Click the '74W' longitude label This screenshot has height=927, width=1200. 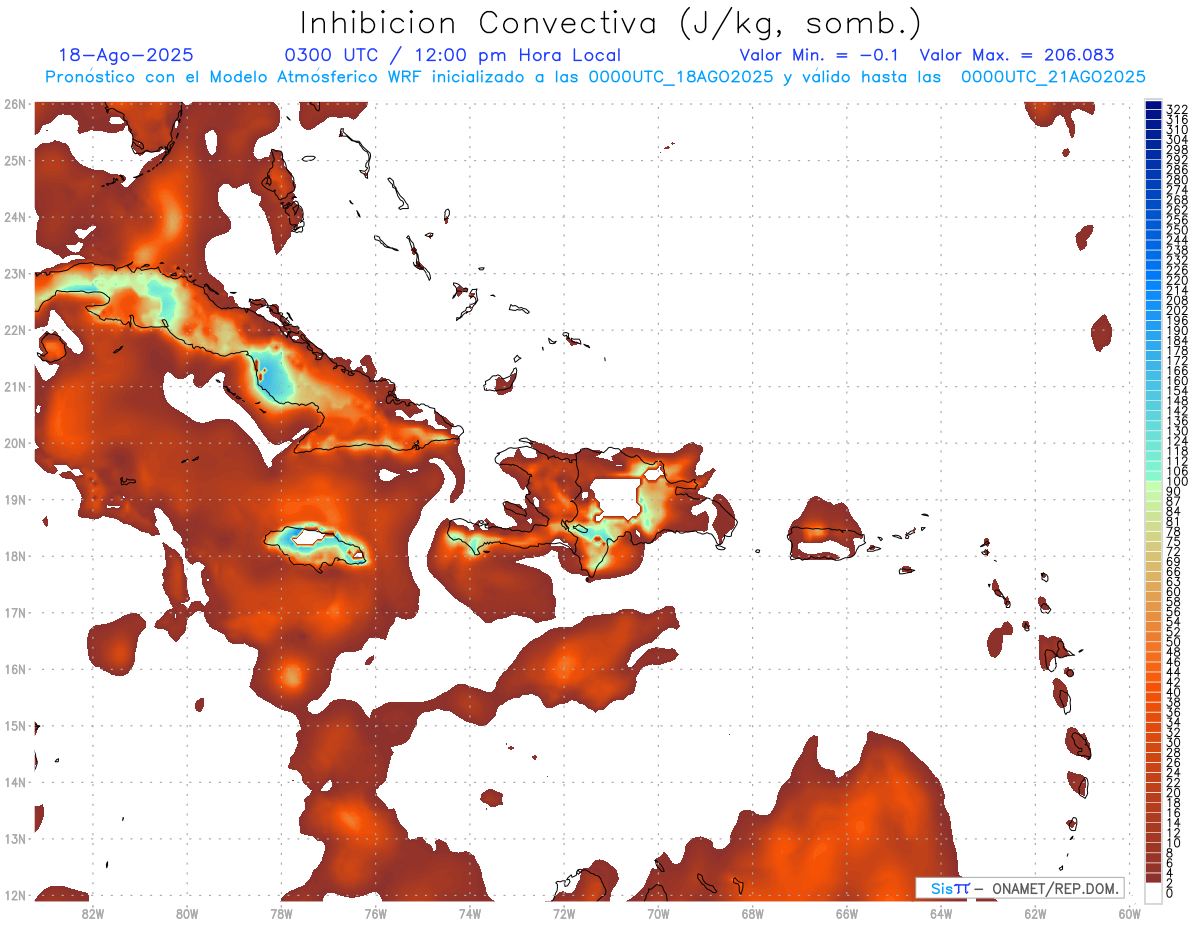click(469, 912)
